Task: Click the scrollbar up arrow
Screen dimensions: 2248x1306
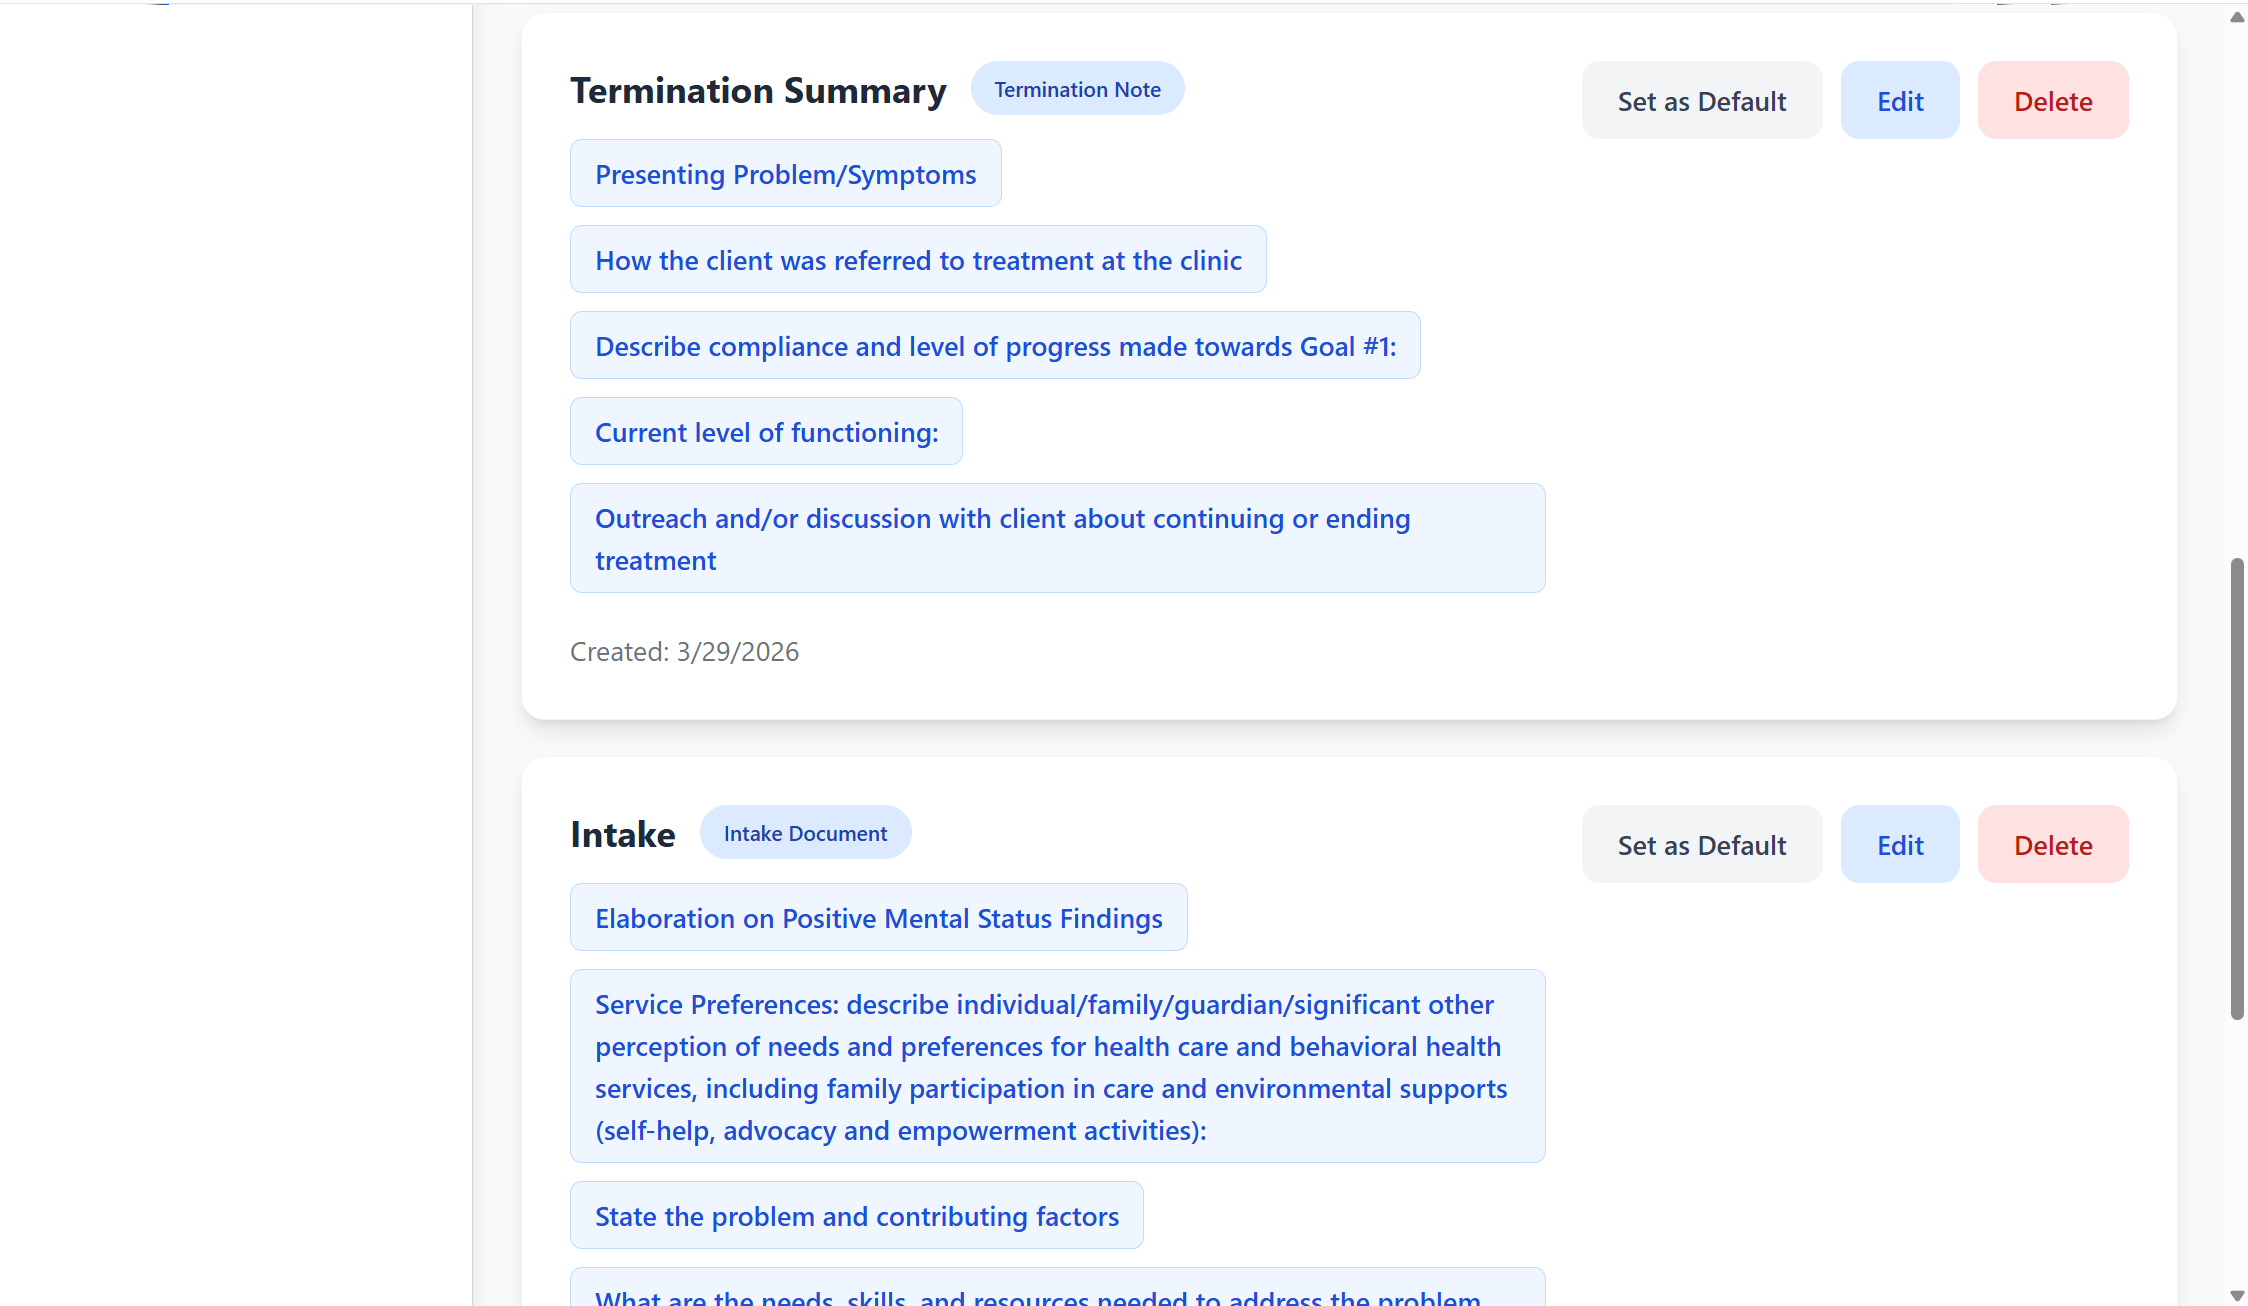Action: point(2236,16)
